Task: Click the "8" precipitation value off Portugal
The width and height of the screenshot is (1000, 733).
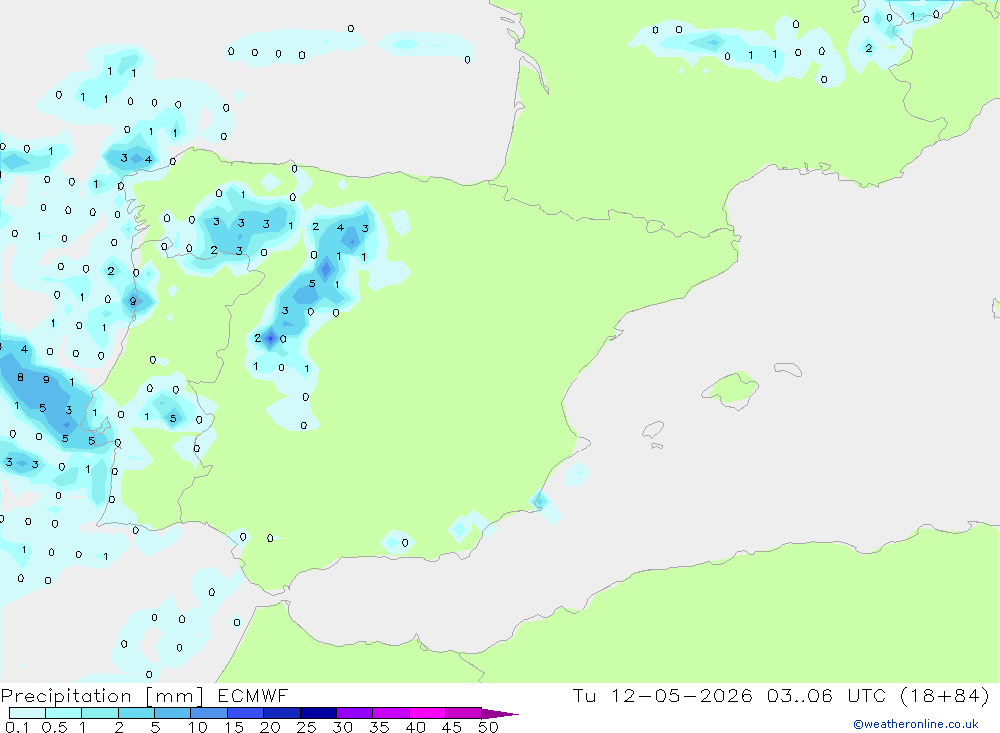Action: [x=20, y=377]
